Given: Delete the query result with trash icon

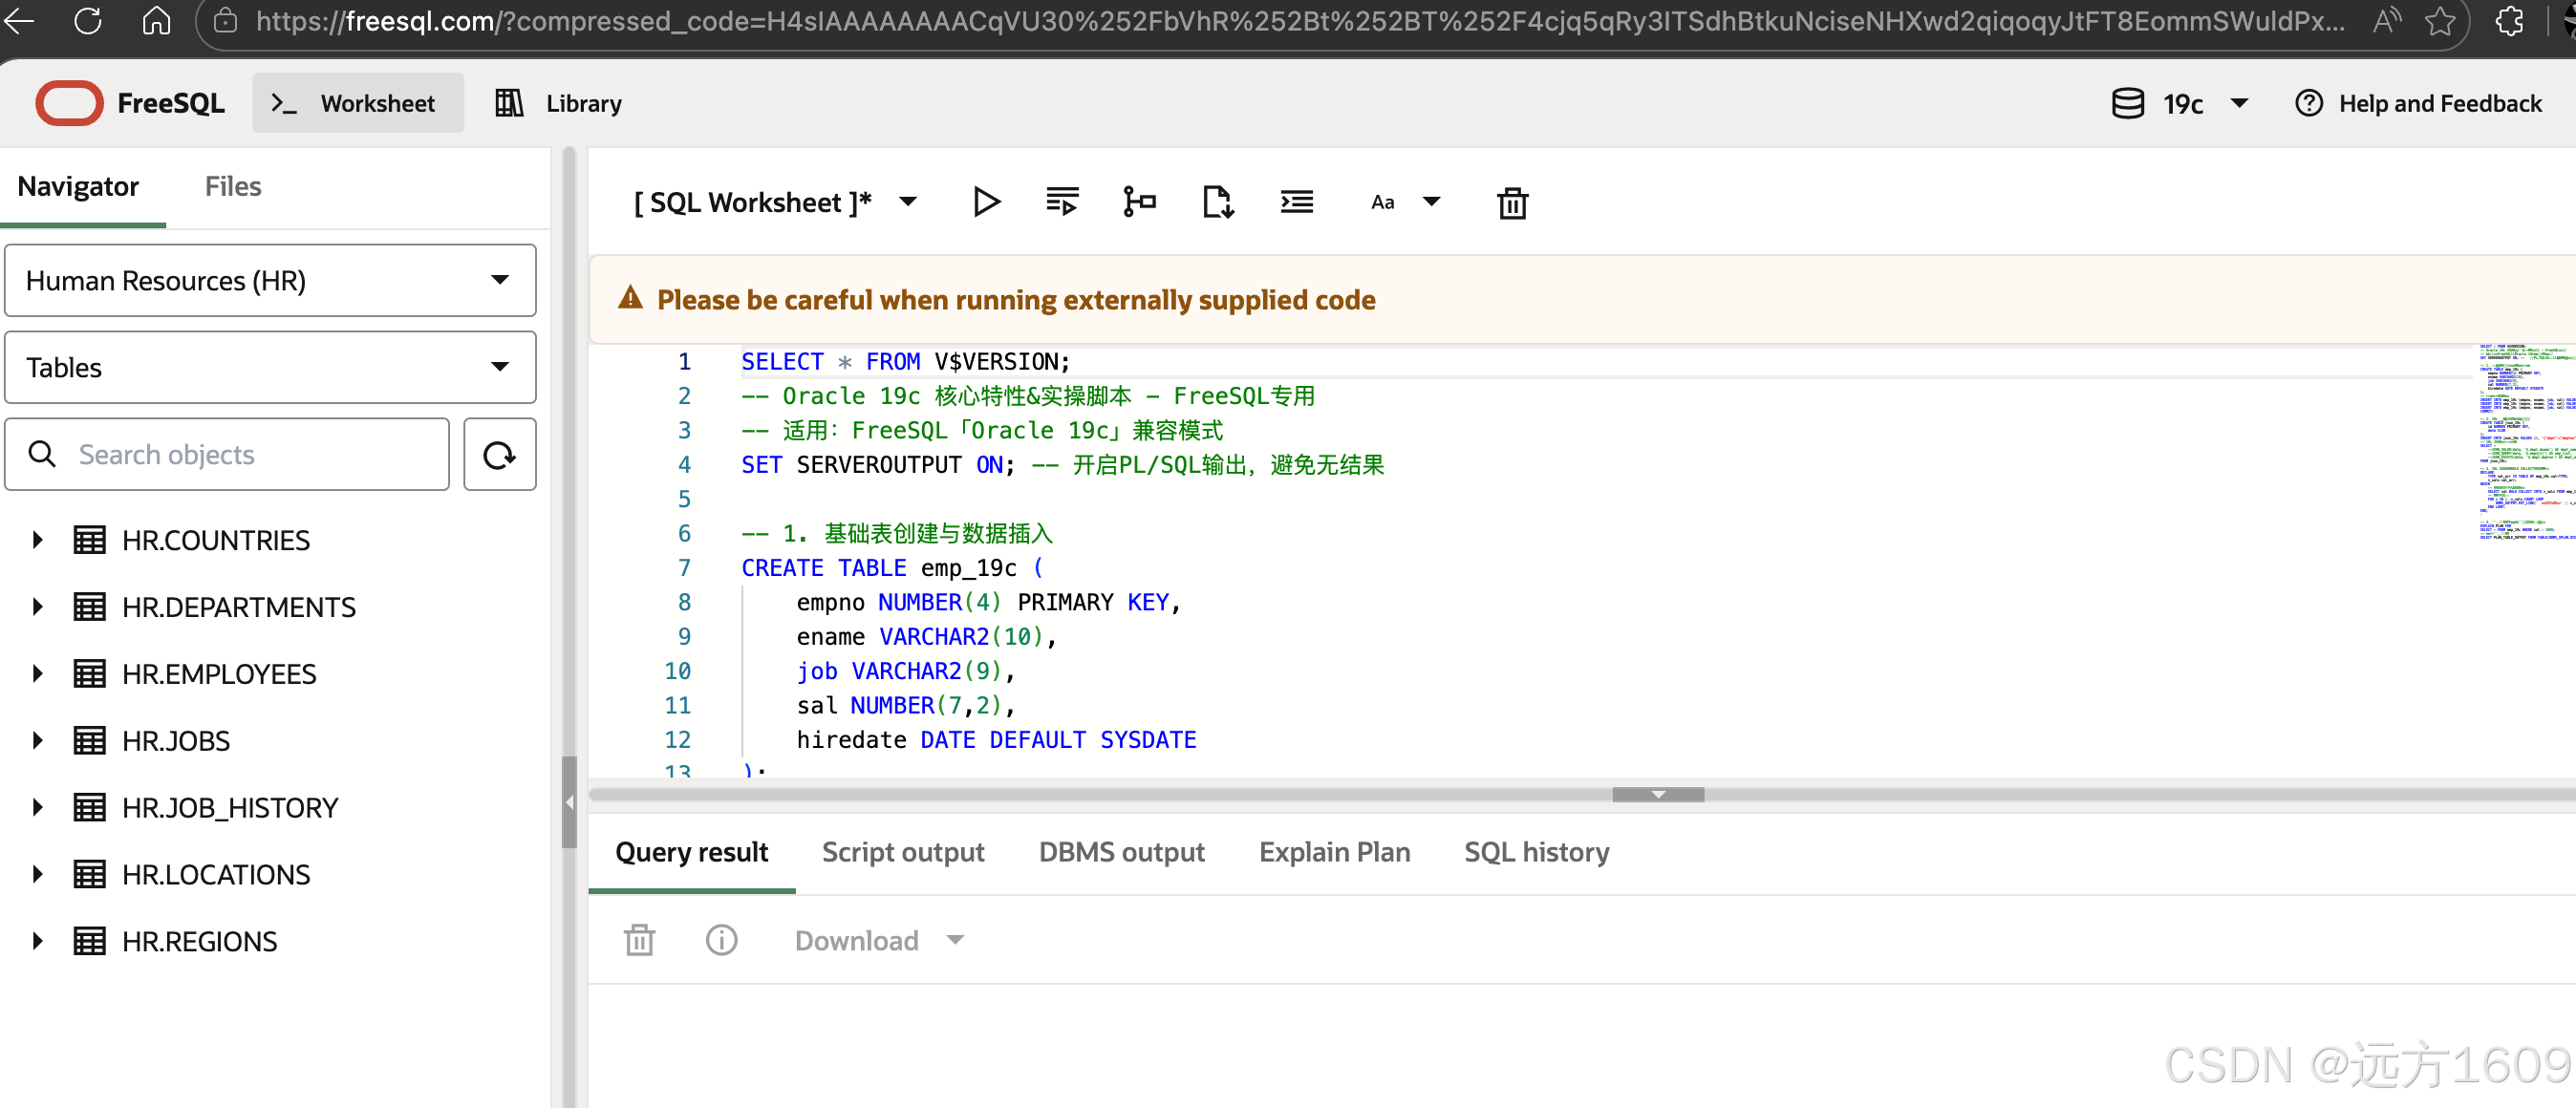Looking at the screenshot, I should 640,940.
